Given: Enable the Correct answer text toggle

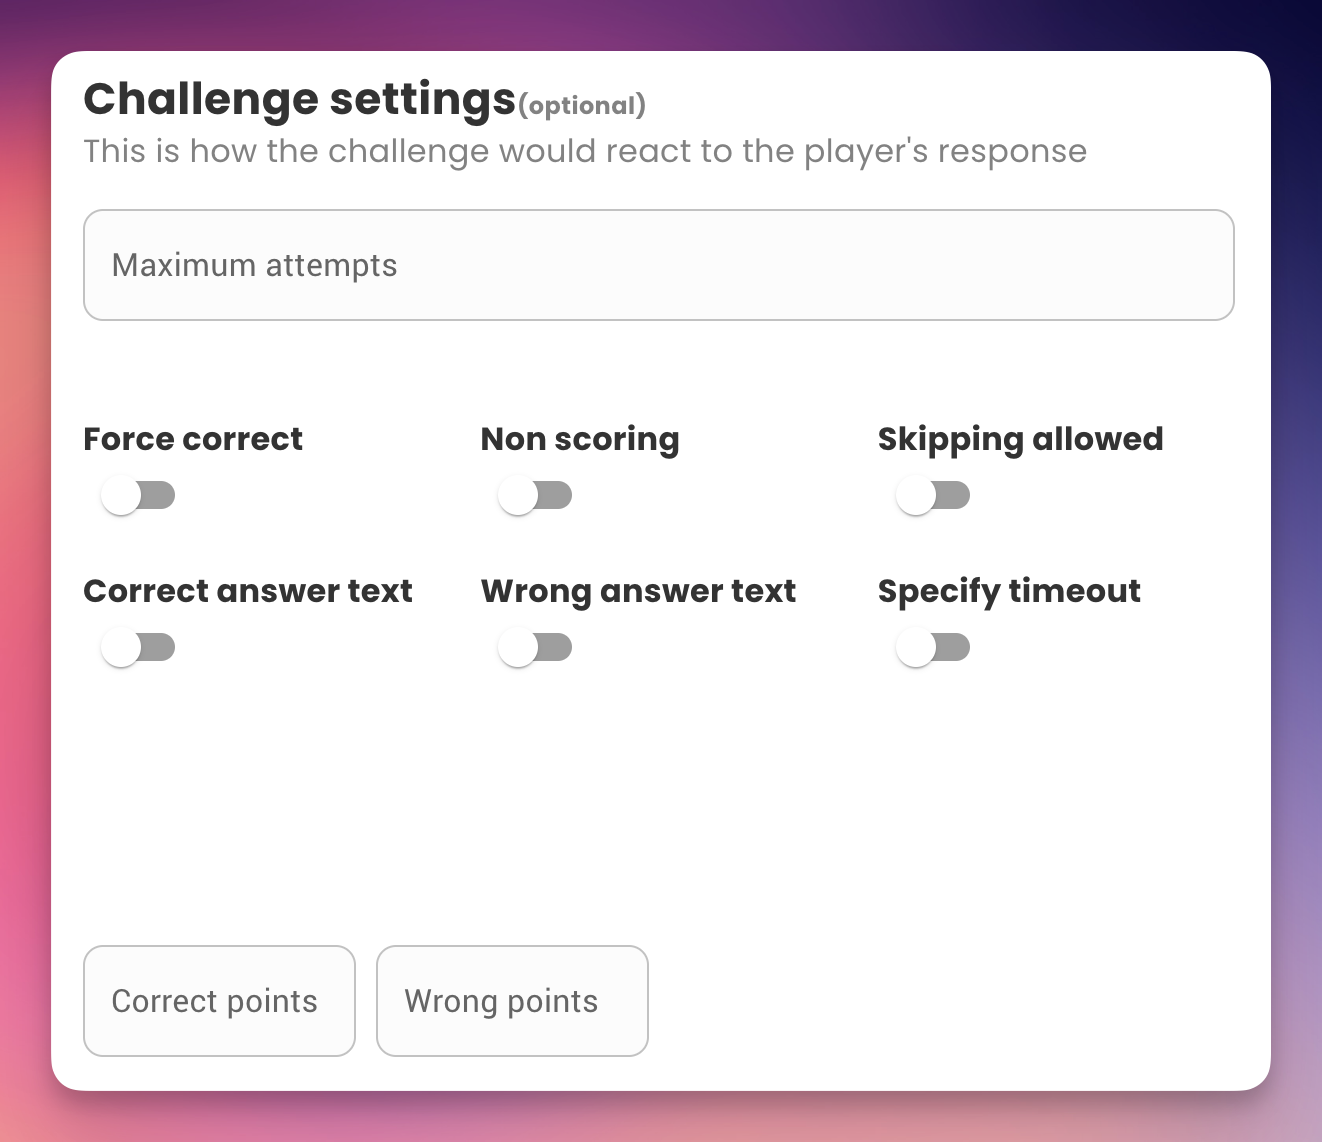Looking at the screenshot, I should (138, 648).
